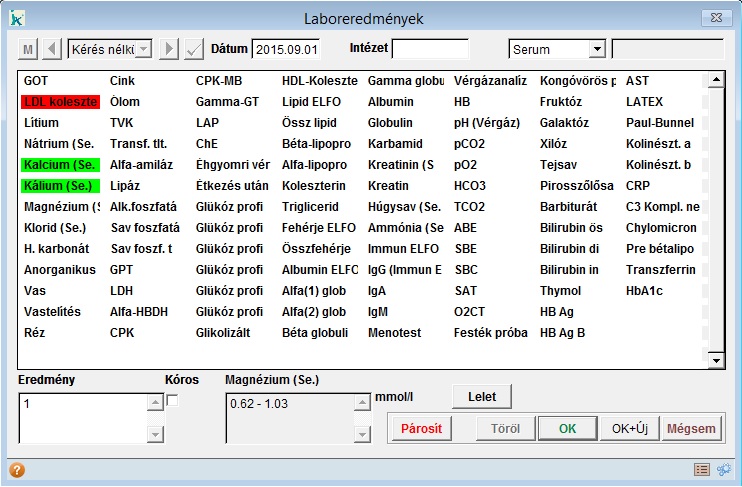Confirm with the green OK button
The height and width of the screenshot is (487, 742).
(567, 429)
